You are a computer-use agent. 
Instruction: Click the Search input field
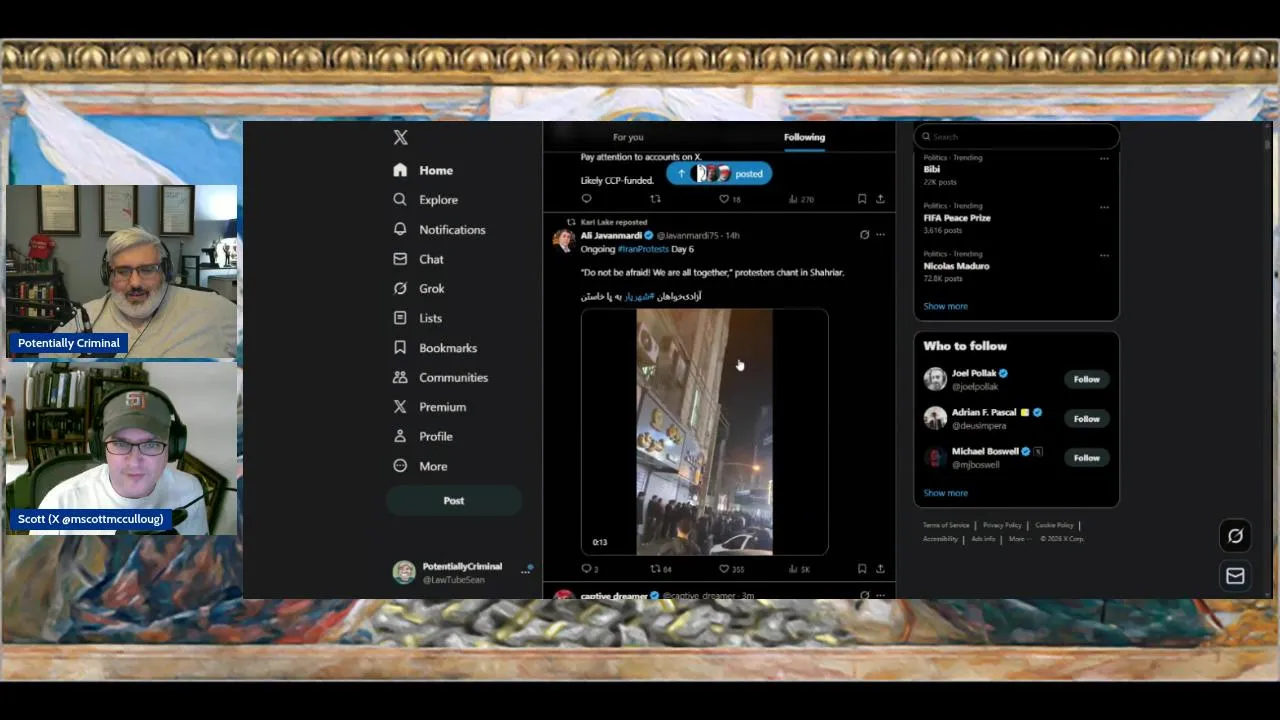coord(1016,137)
